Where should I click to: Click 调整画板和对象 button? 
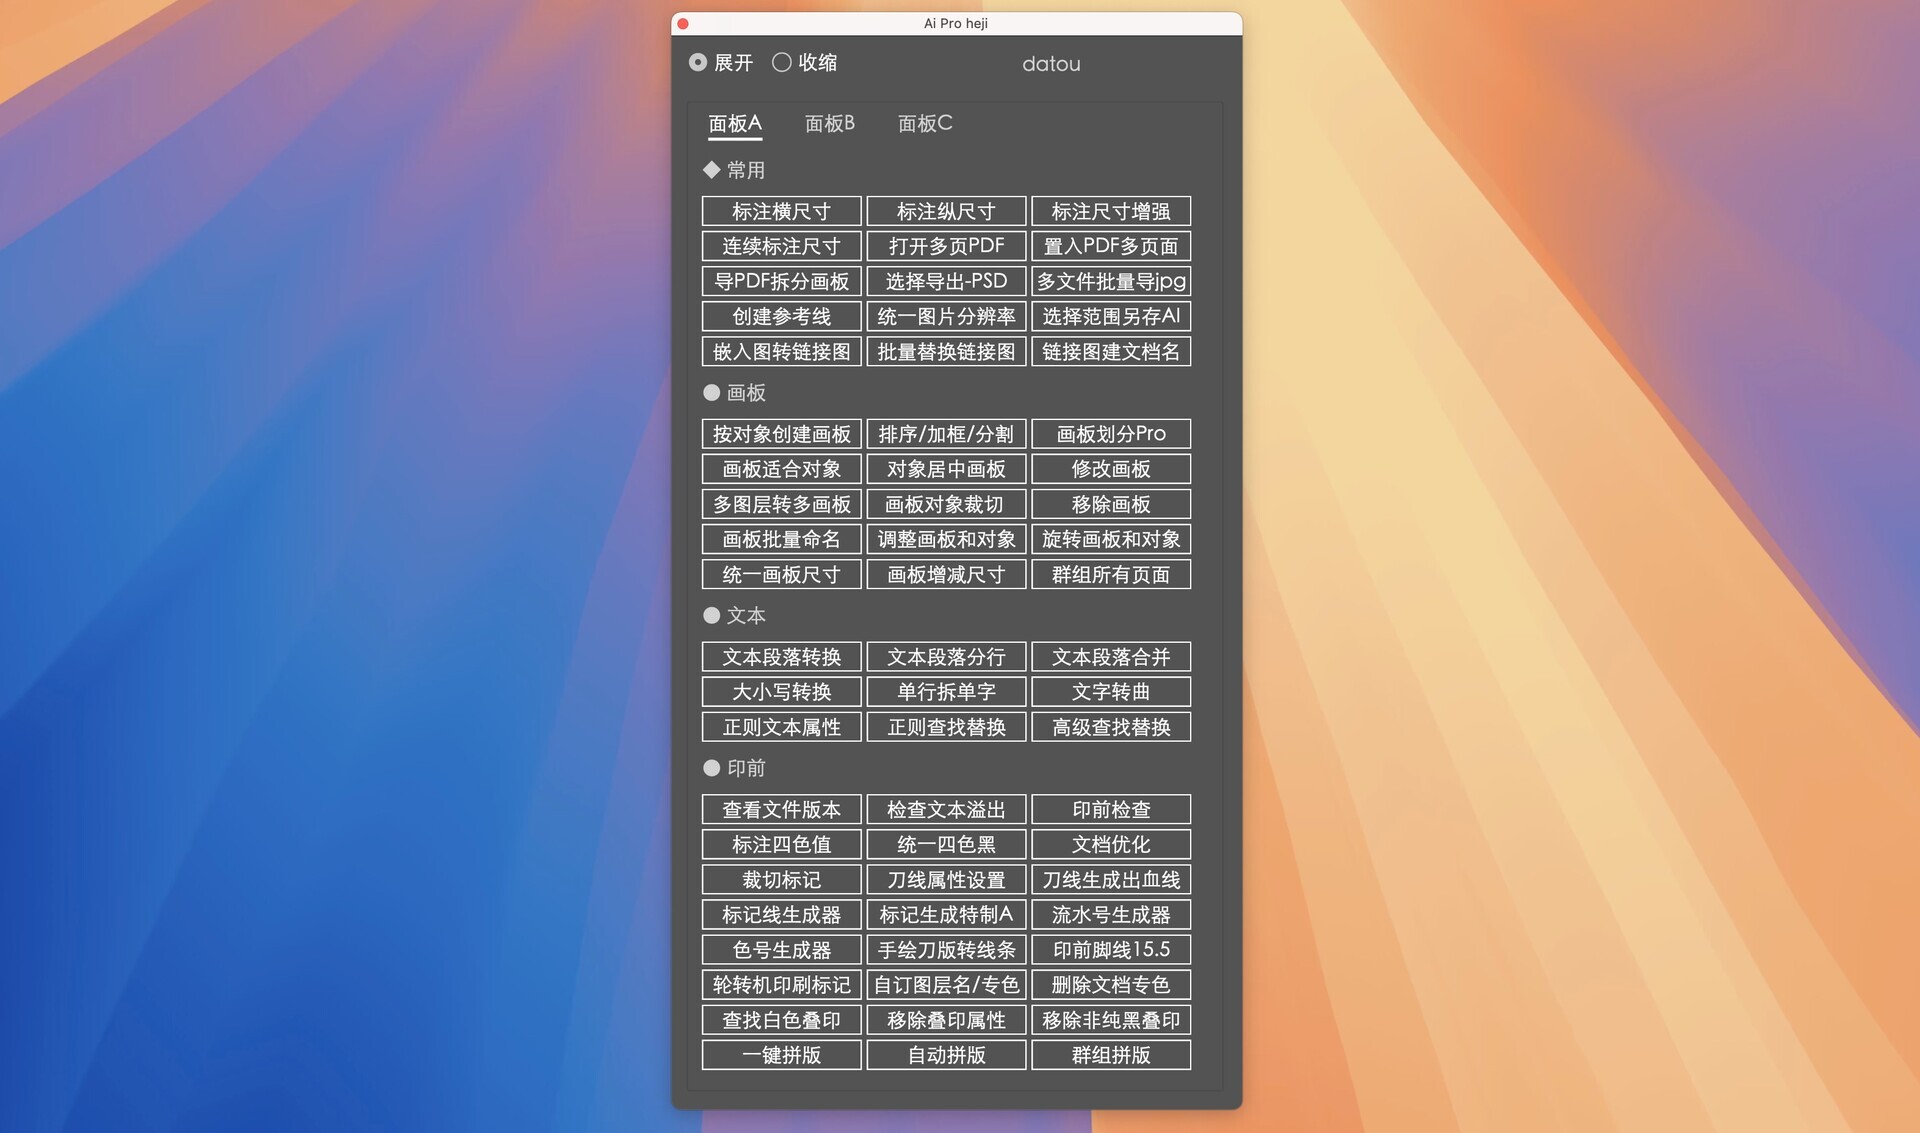click(x=947, y=539)
